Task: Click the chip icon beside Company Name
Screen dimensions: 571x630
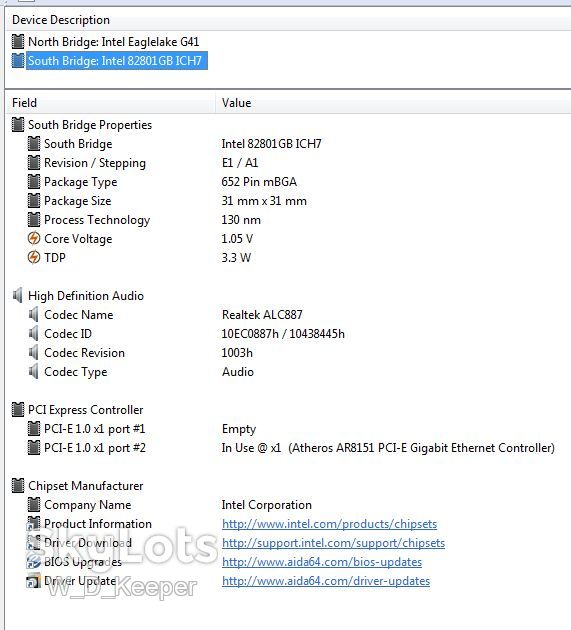Action: click(x=34, y=504)
